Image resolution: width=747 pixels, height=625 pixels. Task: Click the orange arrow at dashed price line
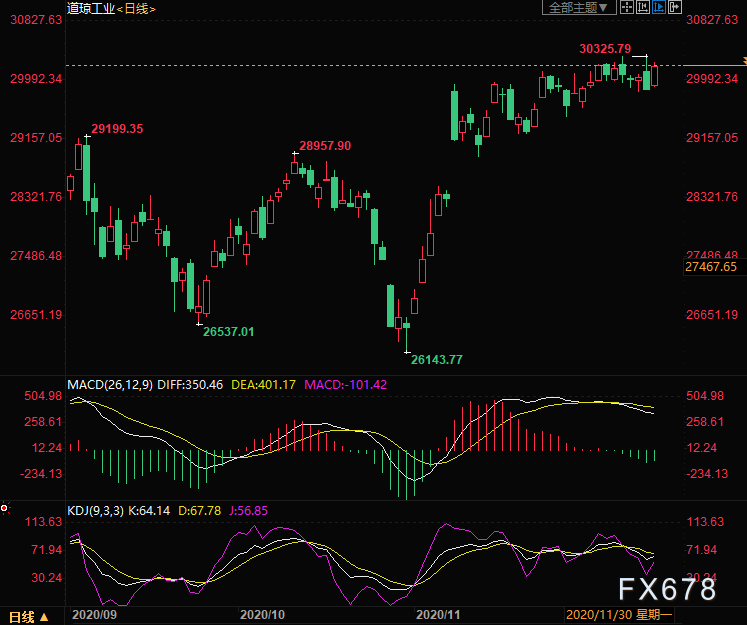[742, 66]
